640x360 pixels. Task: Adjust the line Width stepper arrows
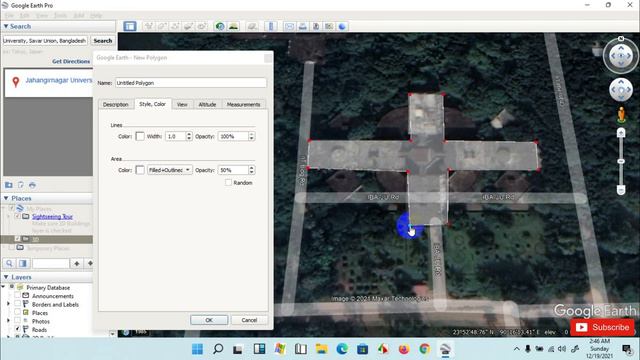189,136
